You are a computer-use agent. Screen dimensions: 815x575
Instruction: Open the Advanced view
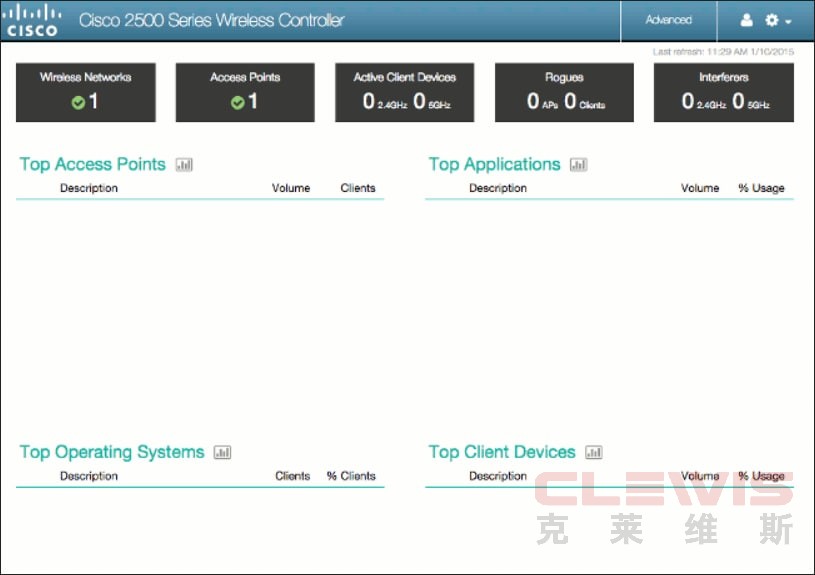[x=668, y=20]
